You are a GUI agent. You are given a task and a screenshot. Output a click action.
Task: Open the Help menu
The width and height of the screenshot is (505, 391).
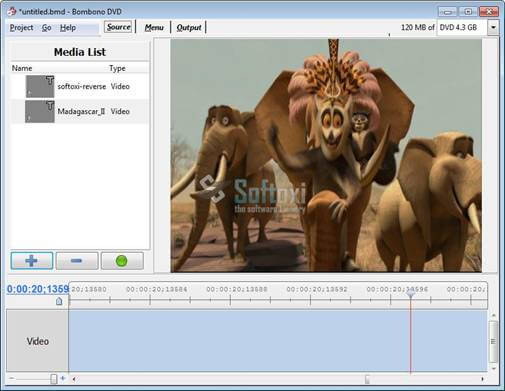68,28
